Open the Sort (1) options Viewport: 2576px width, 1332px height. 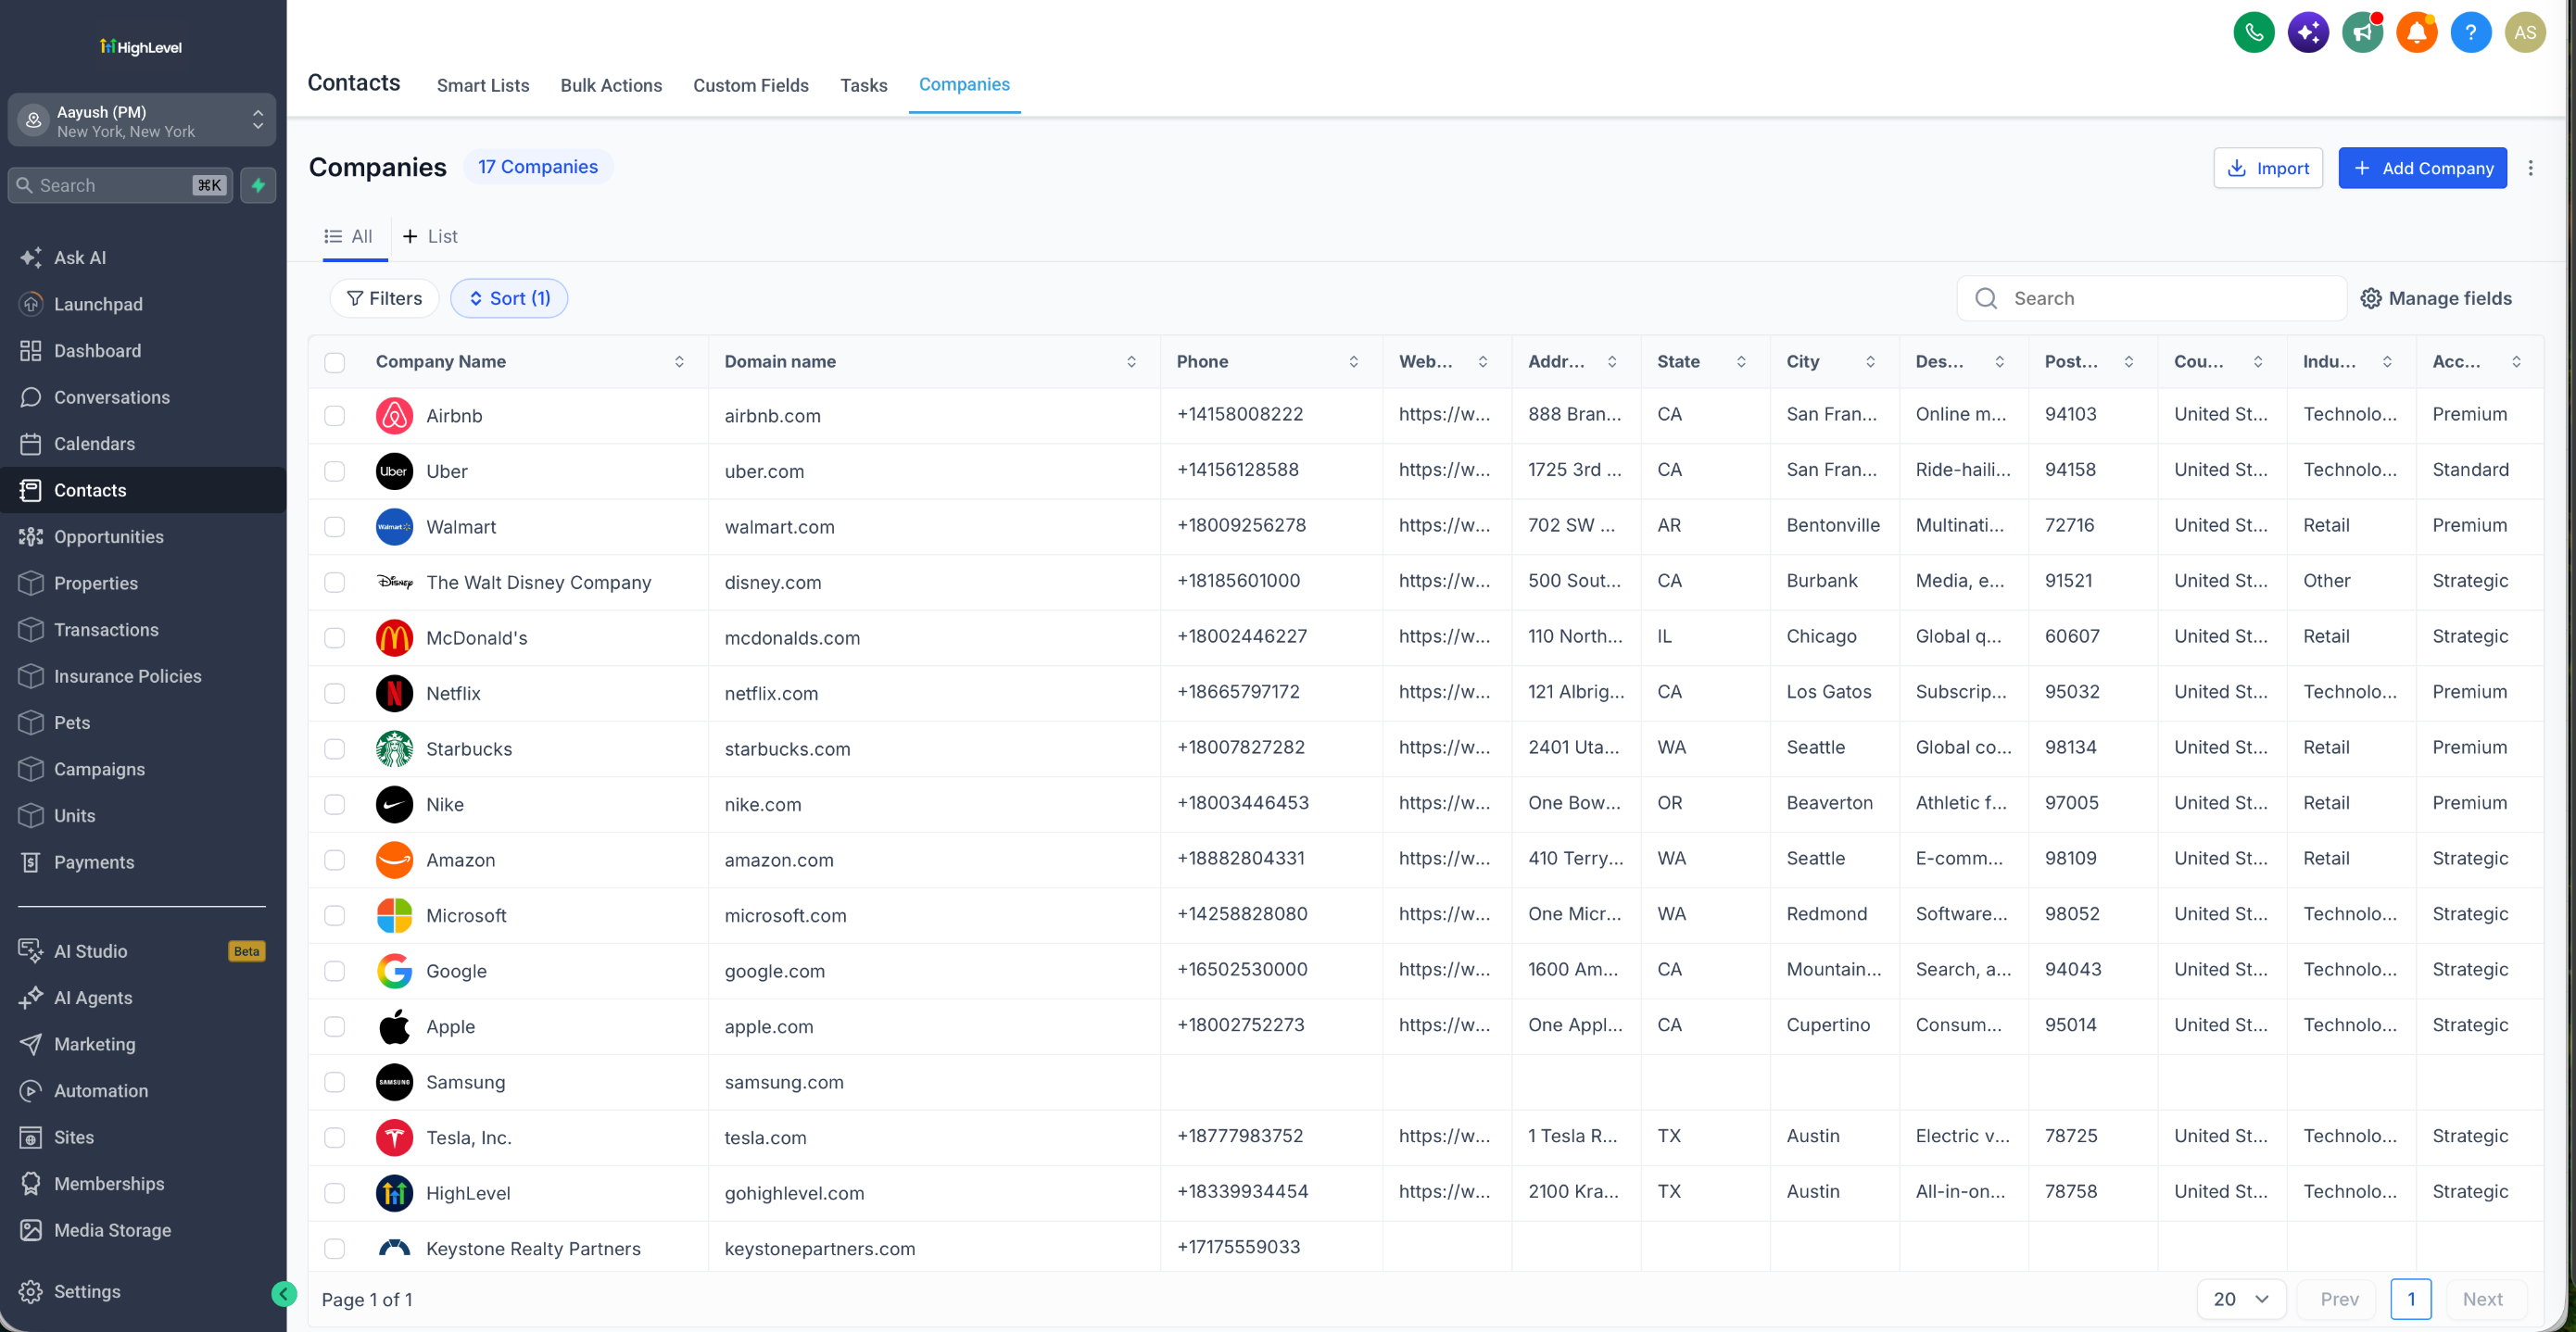coord(509,298)
